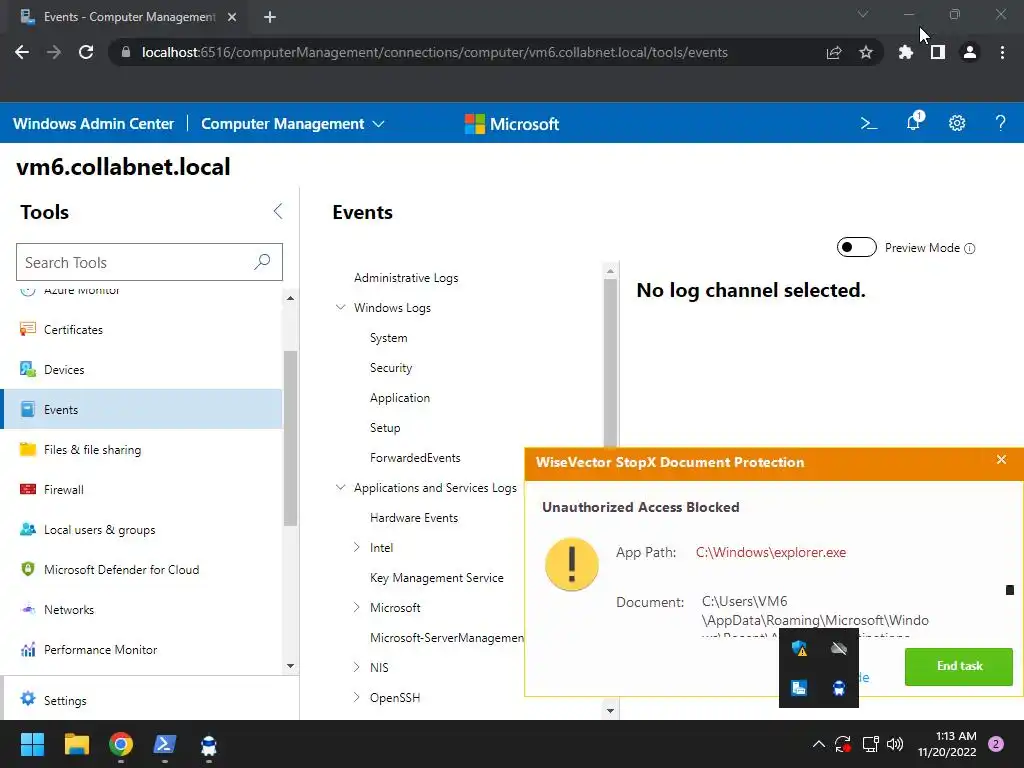Select Networks in the Tools list
This screenshot has width=1024, height=768.
142,609
